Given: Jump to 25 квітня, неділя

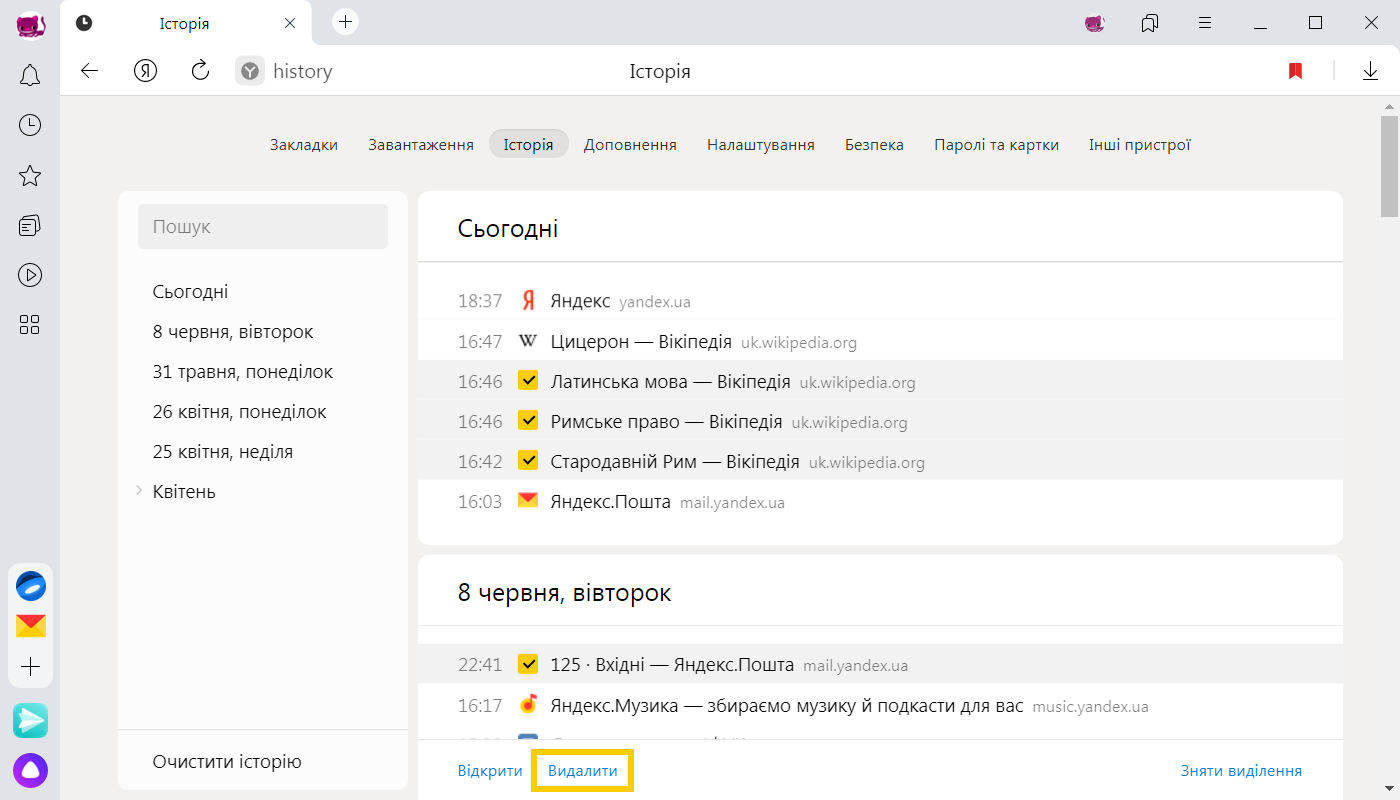Looking at the screenshot, I should pyautogui.click(x=223, y=451).
